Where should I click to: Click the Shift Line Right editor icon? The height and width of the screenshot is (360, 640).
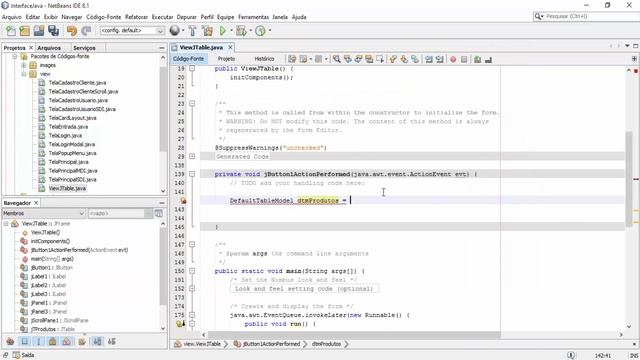pos(440,59)
